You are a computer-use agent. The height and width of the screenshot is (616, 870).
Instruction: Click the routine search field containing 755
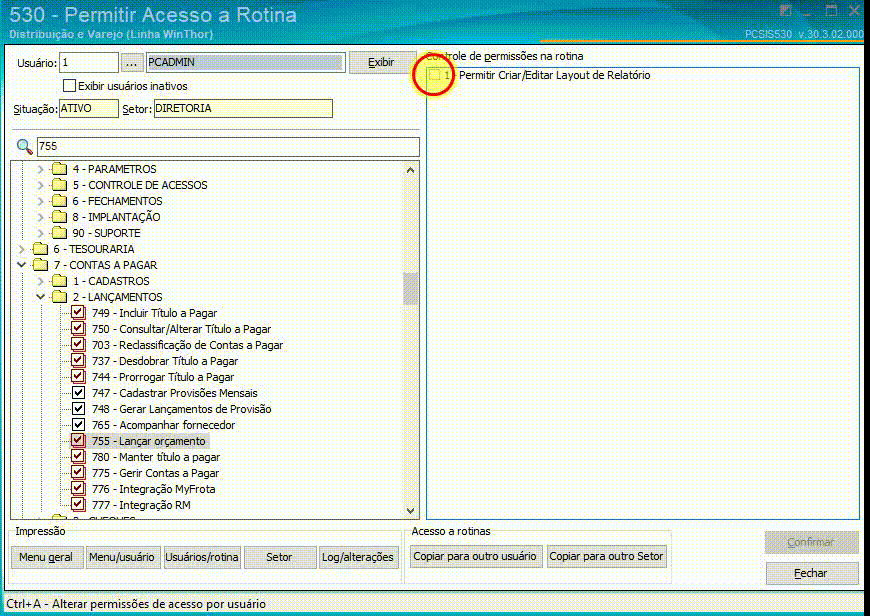(228, 147)
